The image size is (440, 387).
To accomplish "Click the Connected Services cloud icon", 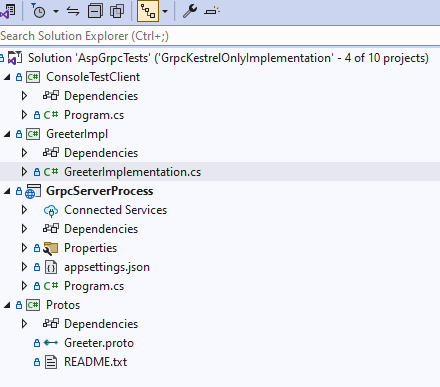I will click(x=51, y=211).
